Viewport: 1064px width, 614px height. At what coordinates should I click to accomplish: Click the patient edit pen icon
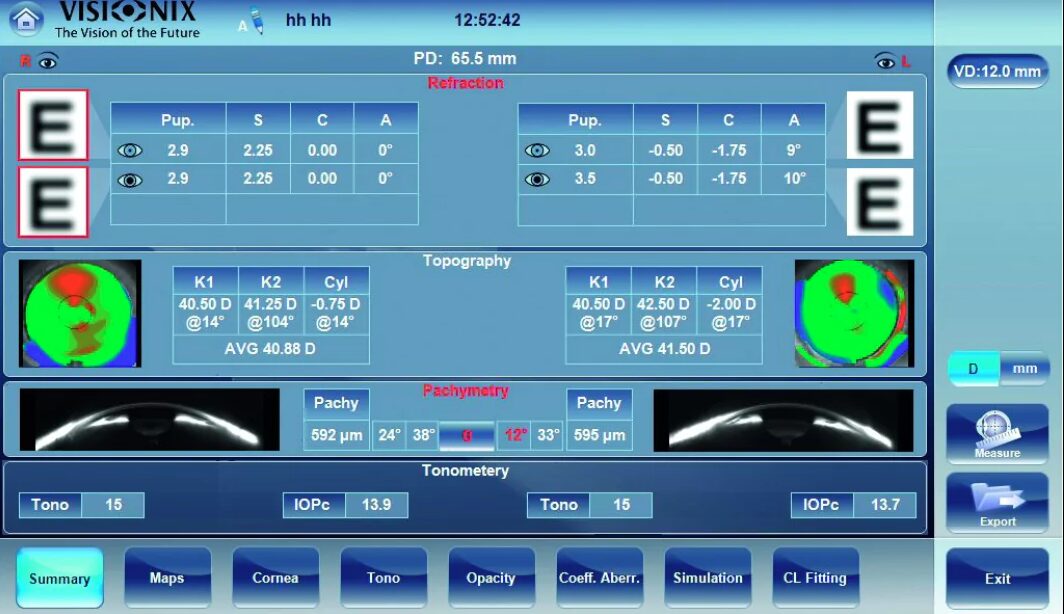[254, 22]
